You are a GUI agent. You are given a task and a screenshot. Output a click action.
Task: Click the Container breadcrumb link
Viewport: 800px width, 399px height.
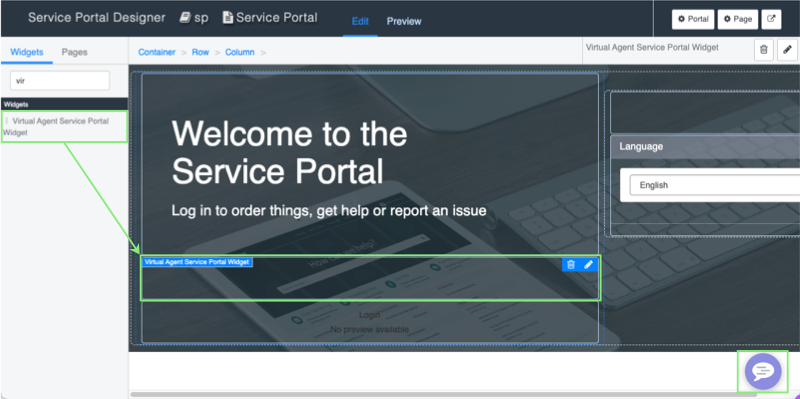(157, 52)
